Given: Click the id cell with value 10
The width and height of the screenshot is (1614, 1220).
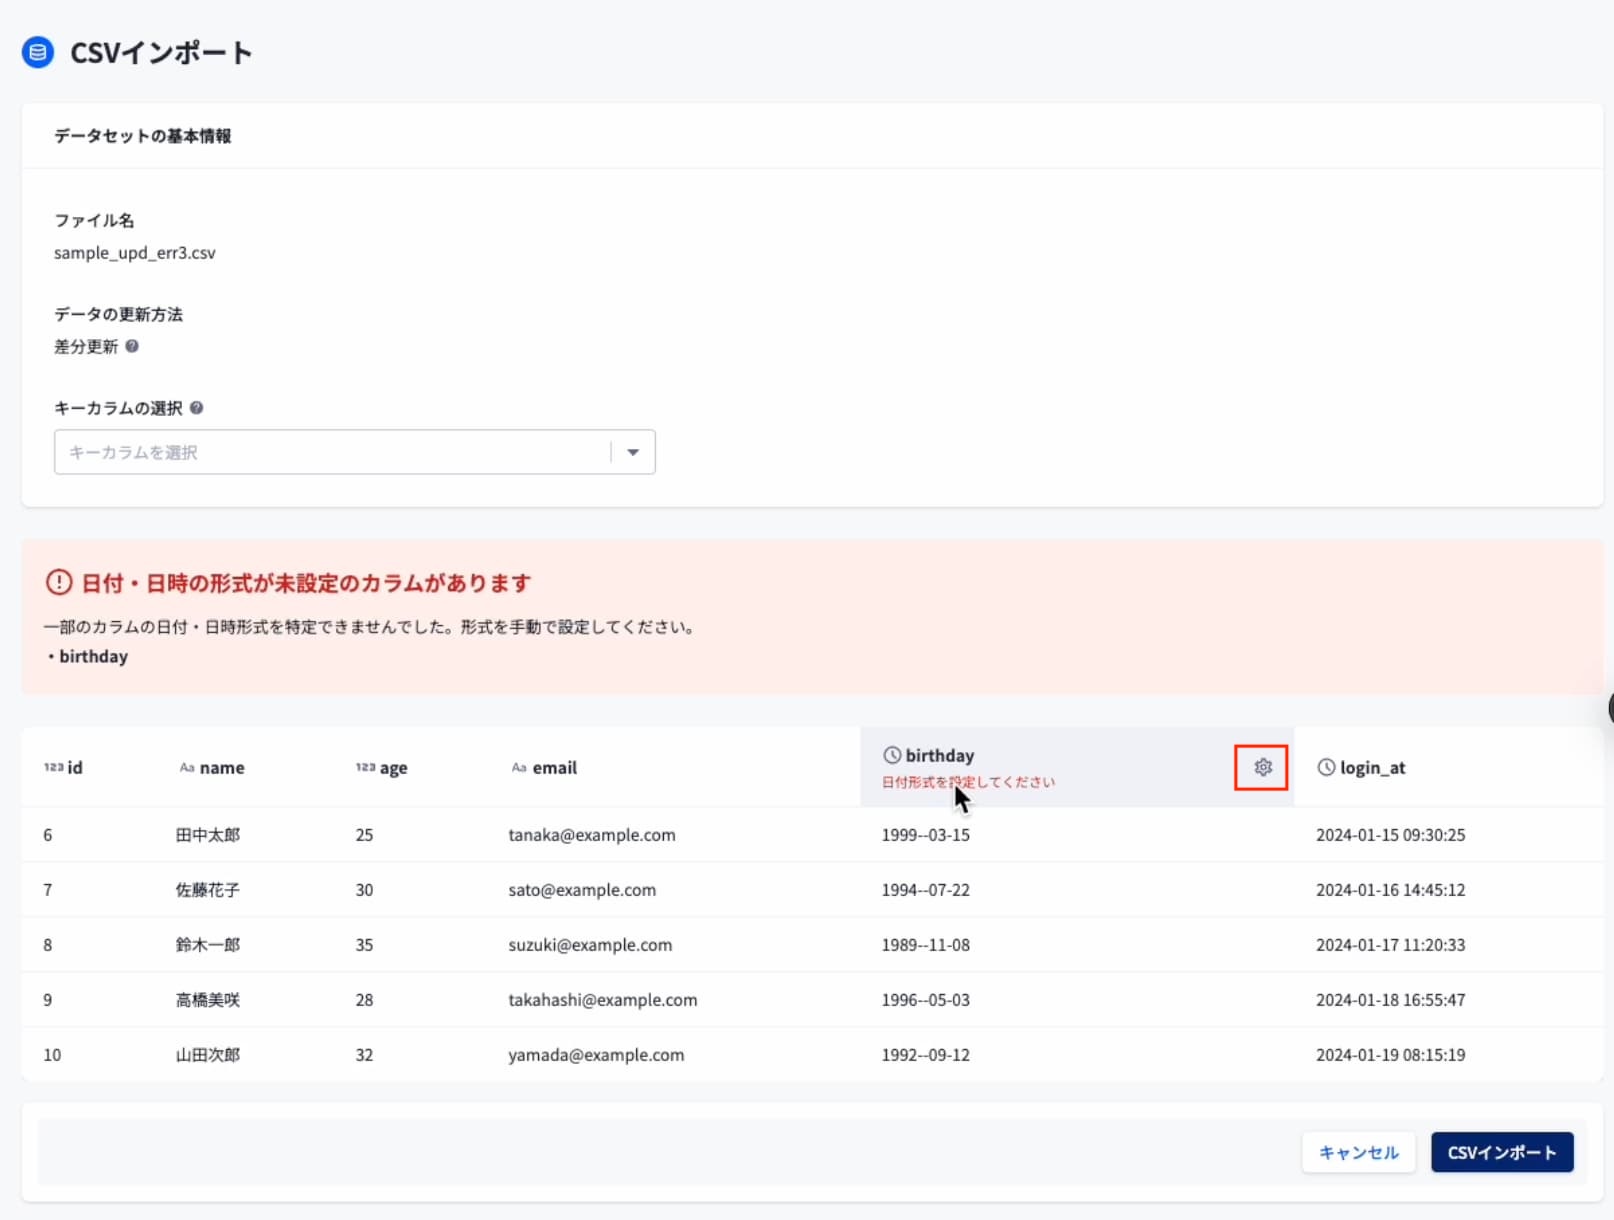Looking at the screenshot, I should pos(52,1055).
